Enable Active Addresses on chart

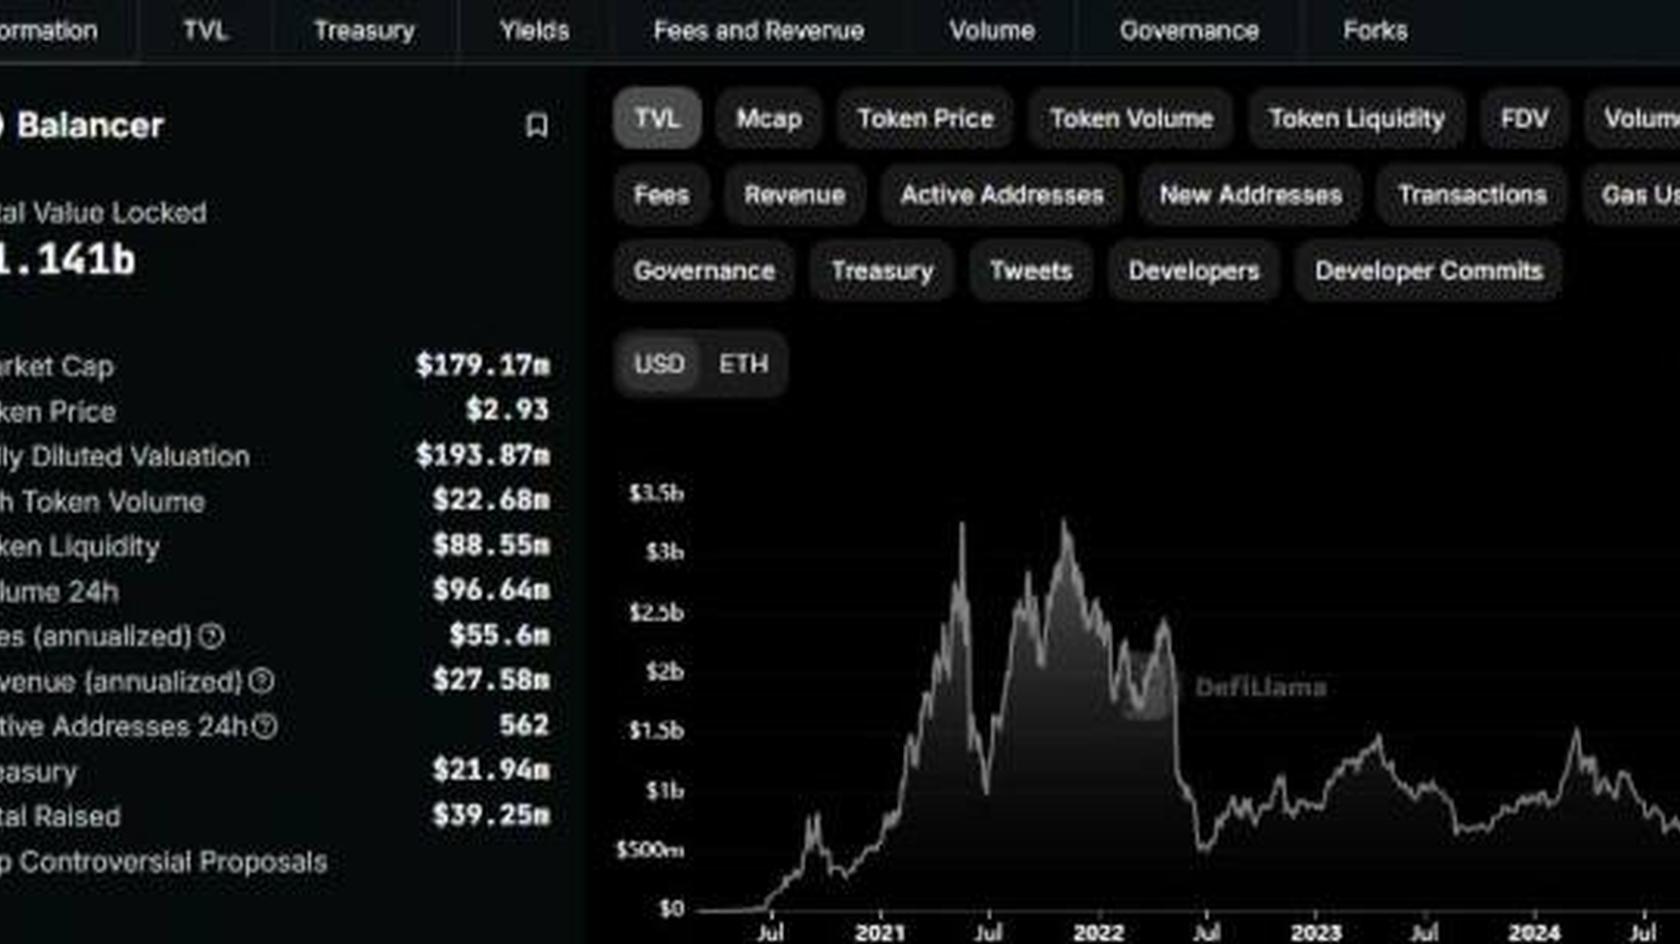tap(1002, 195)
